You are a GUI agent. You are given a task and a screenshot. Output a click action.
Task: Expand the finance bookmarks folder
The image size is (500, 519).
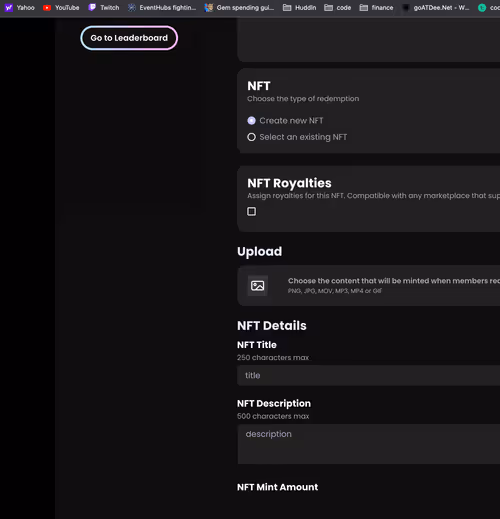376,8
